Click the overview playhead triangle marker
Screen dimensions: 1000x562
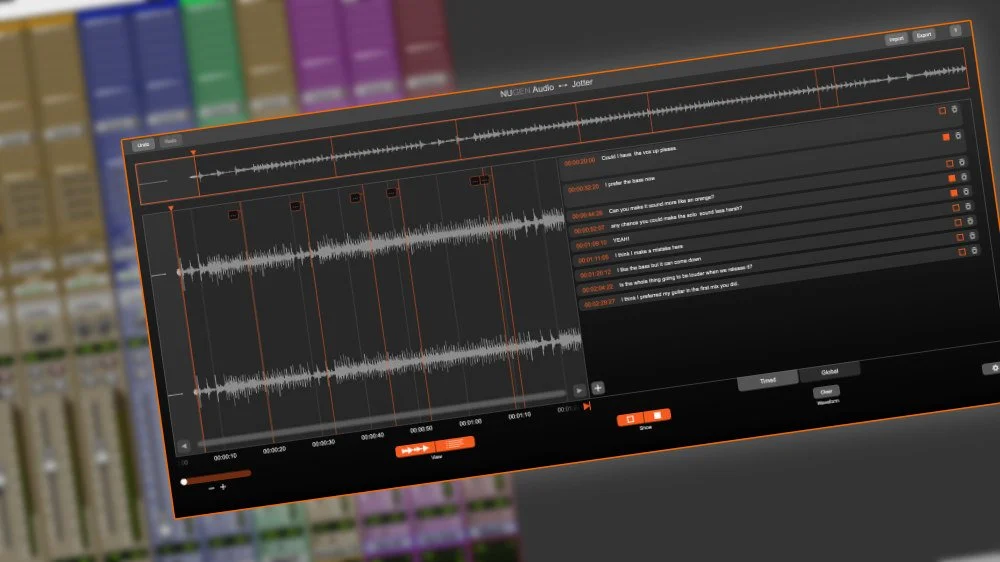pos(193,153)
